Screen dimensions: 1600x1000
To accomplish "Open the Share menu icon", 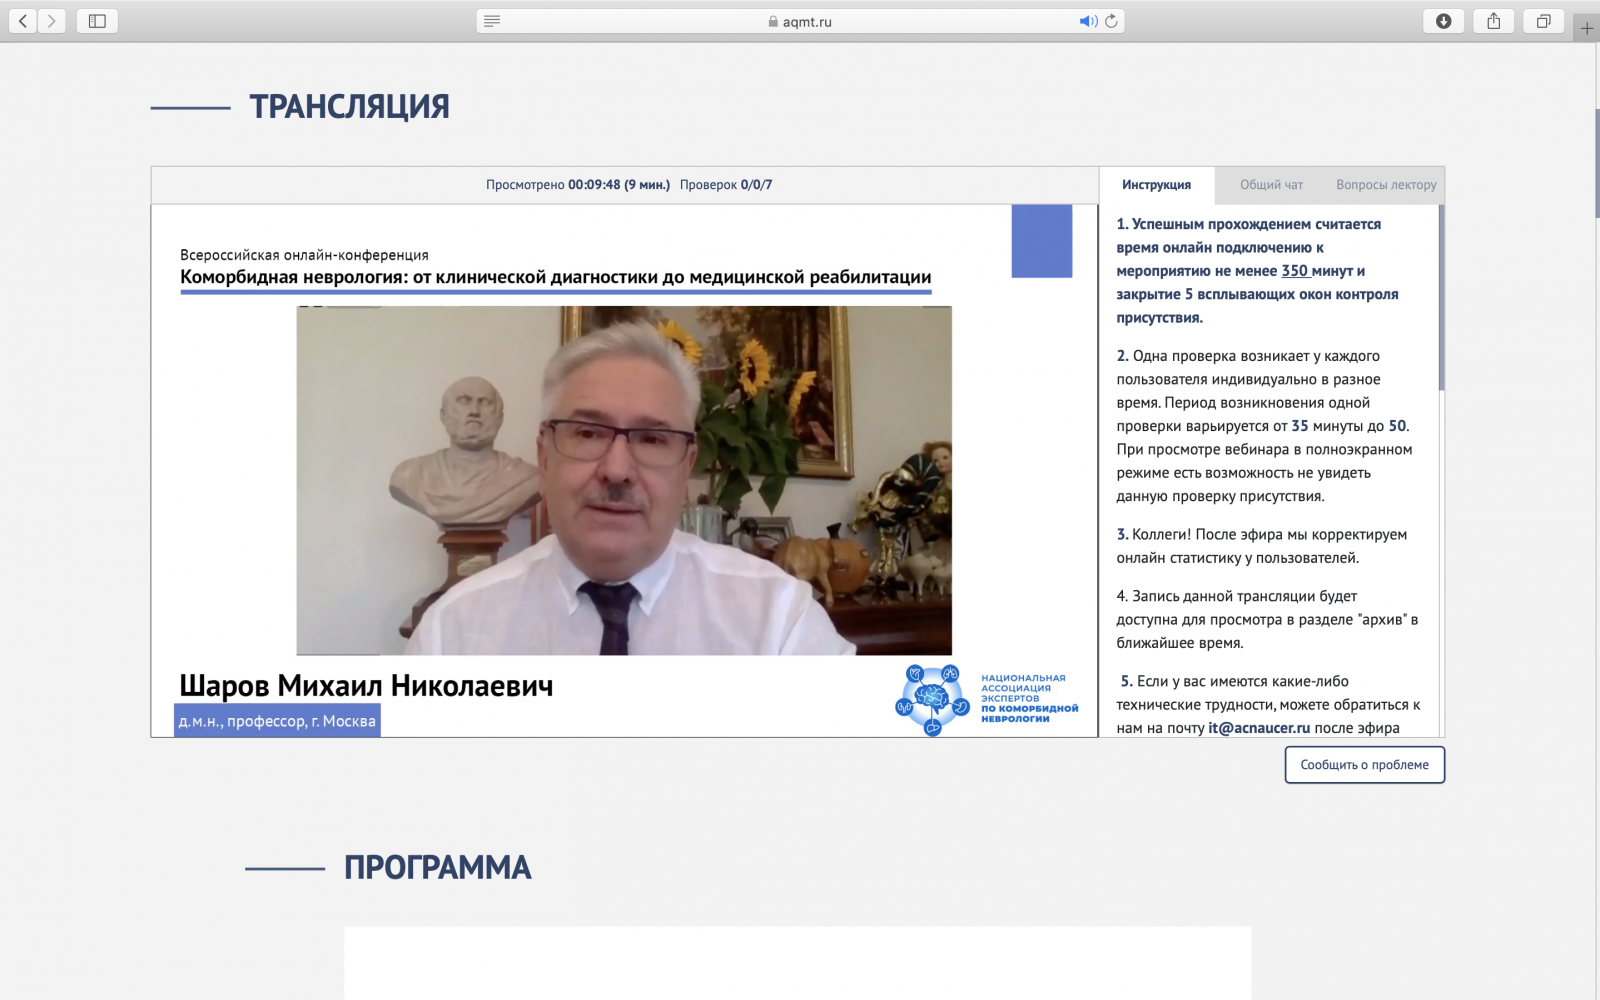I will (x=1493, y=21).
